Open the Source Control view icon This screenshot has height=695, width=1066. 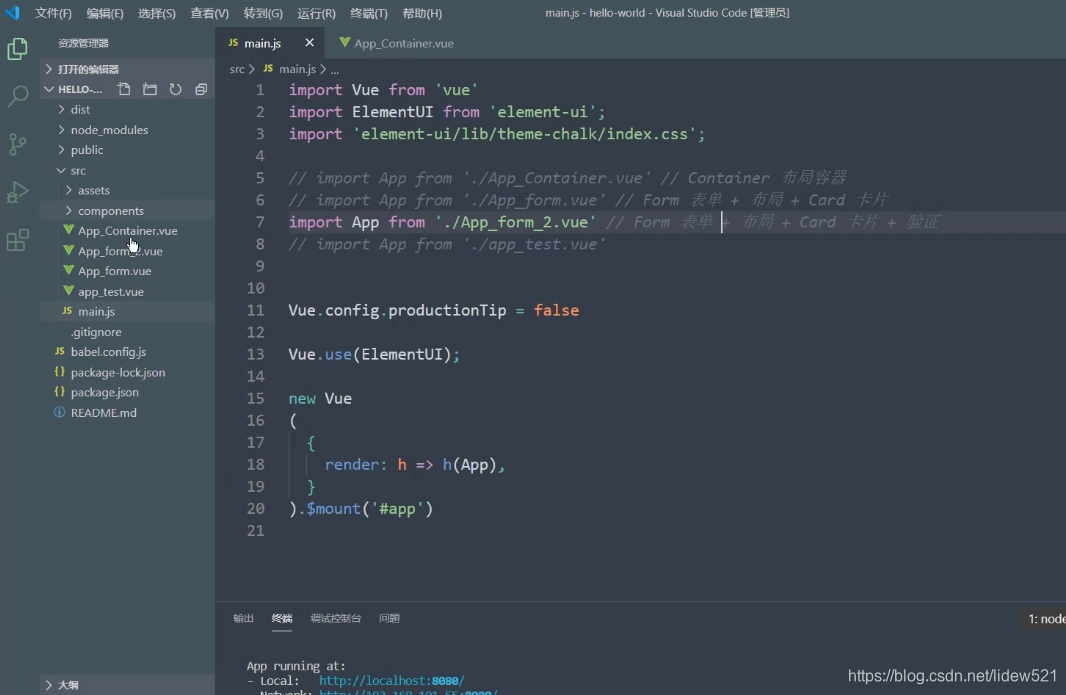click(x=17, y=144)
